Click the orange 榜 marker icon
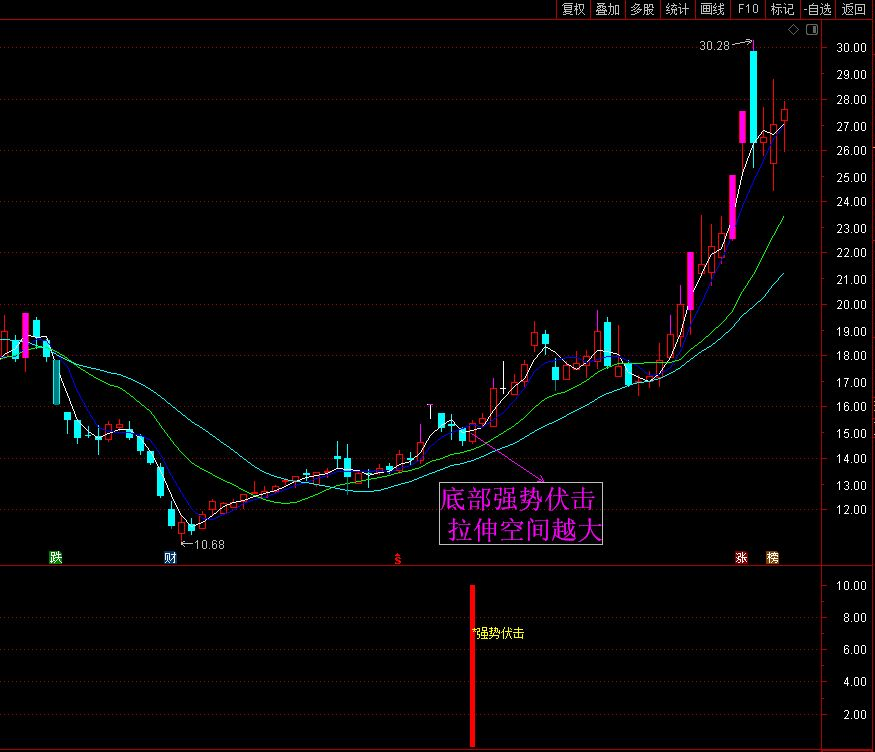This screenshot has width=875, height=752. click(772, 557)
